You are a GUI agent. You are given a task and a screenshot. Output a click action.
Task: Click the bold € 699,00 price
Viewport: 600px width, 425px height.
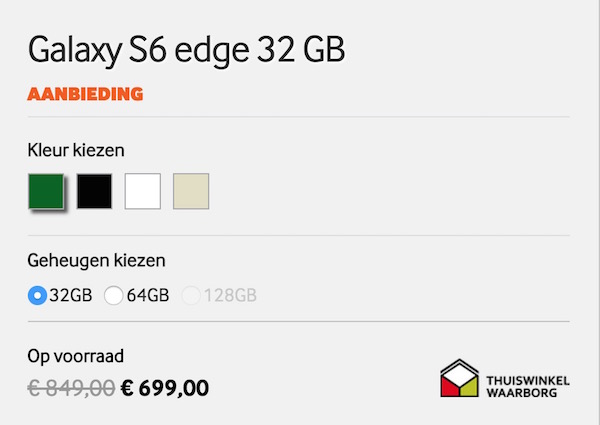(x=165, y=387)
